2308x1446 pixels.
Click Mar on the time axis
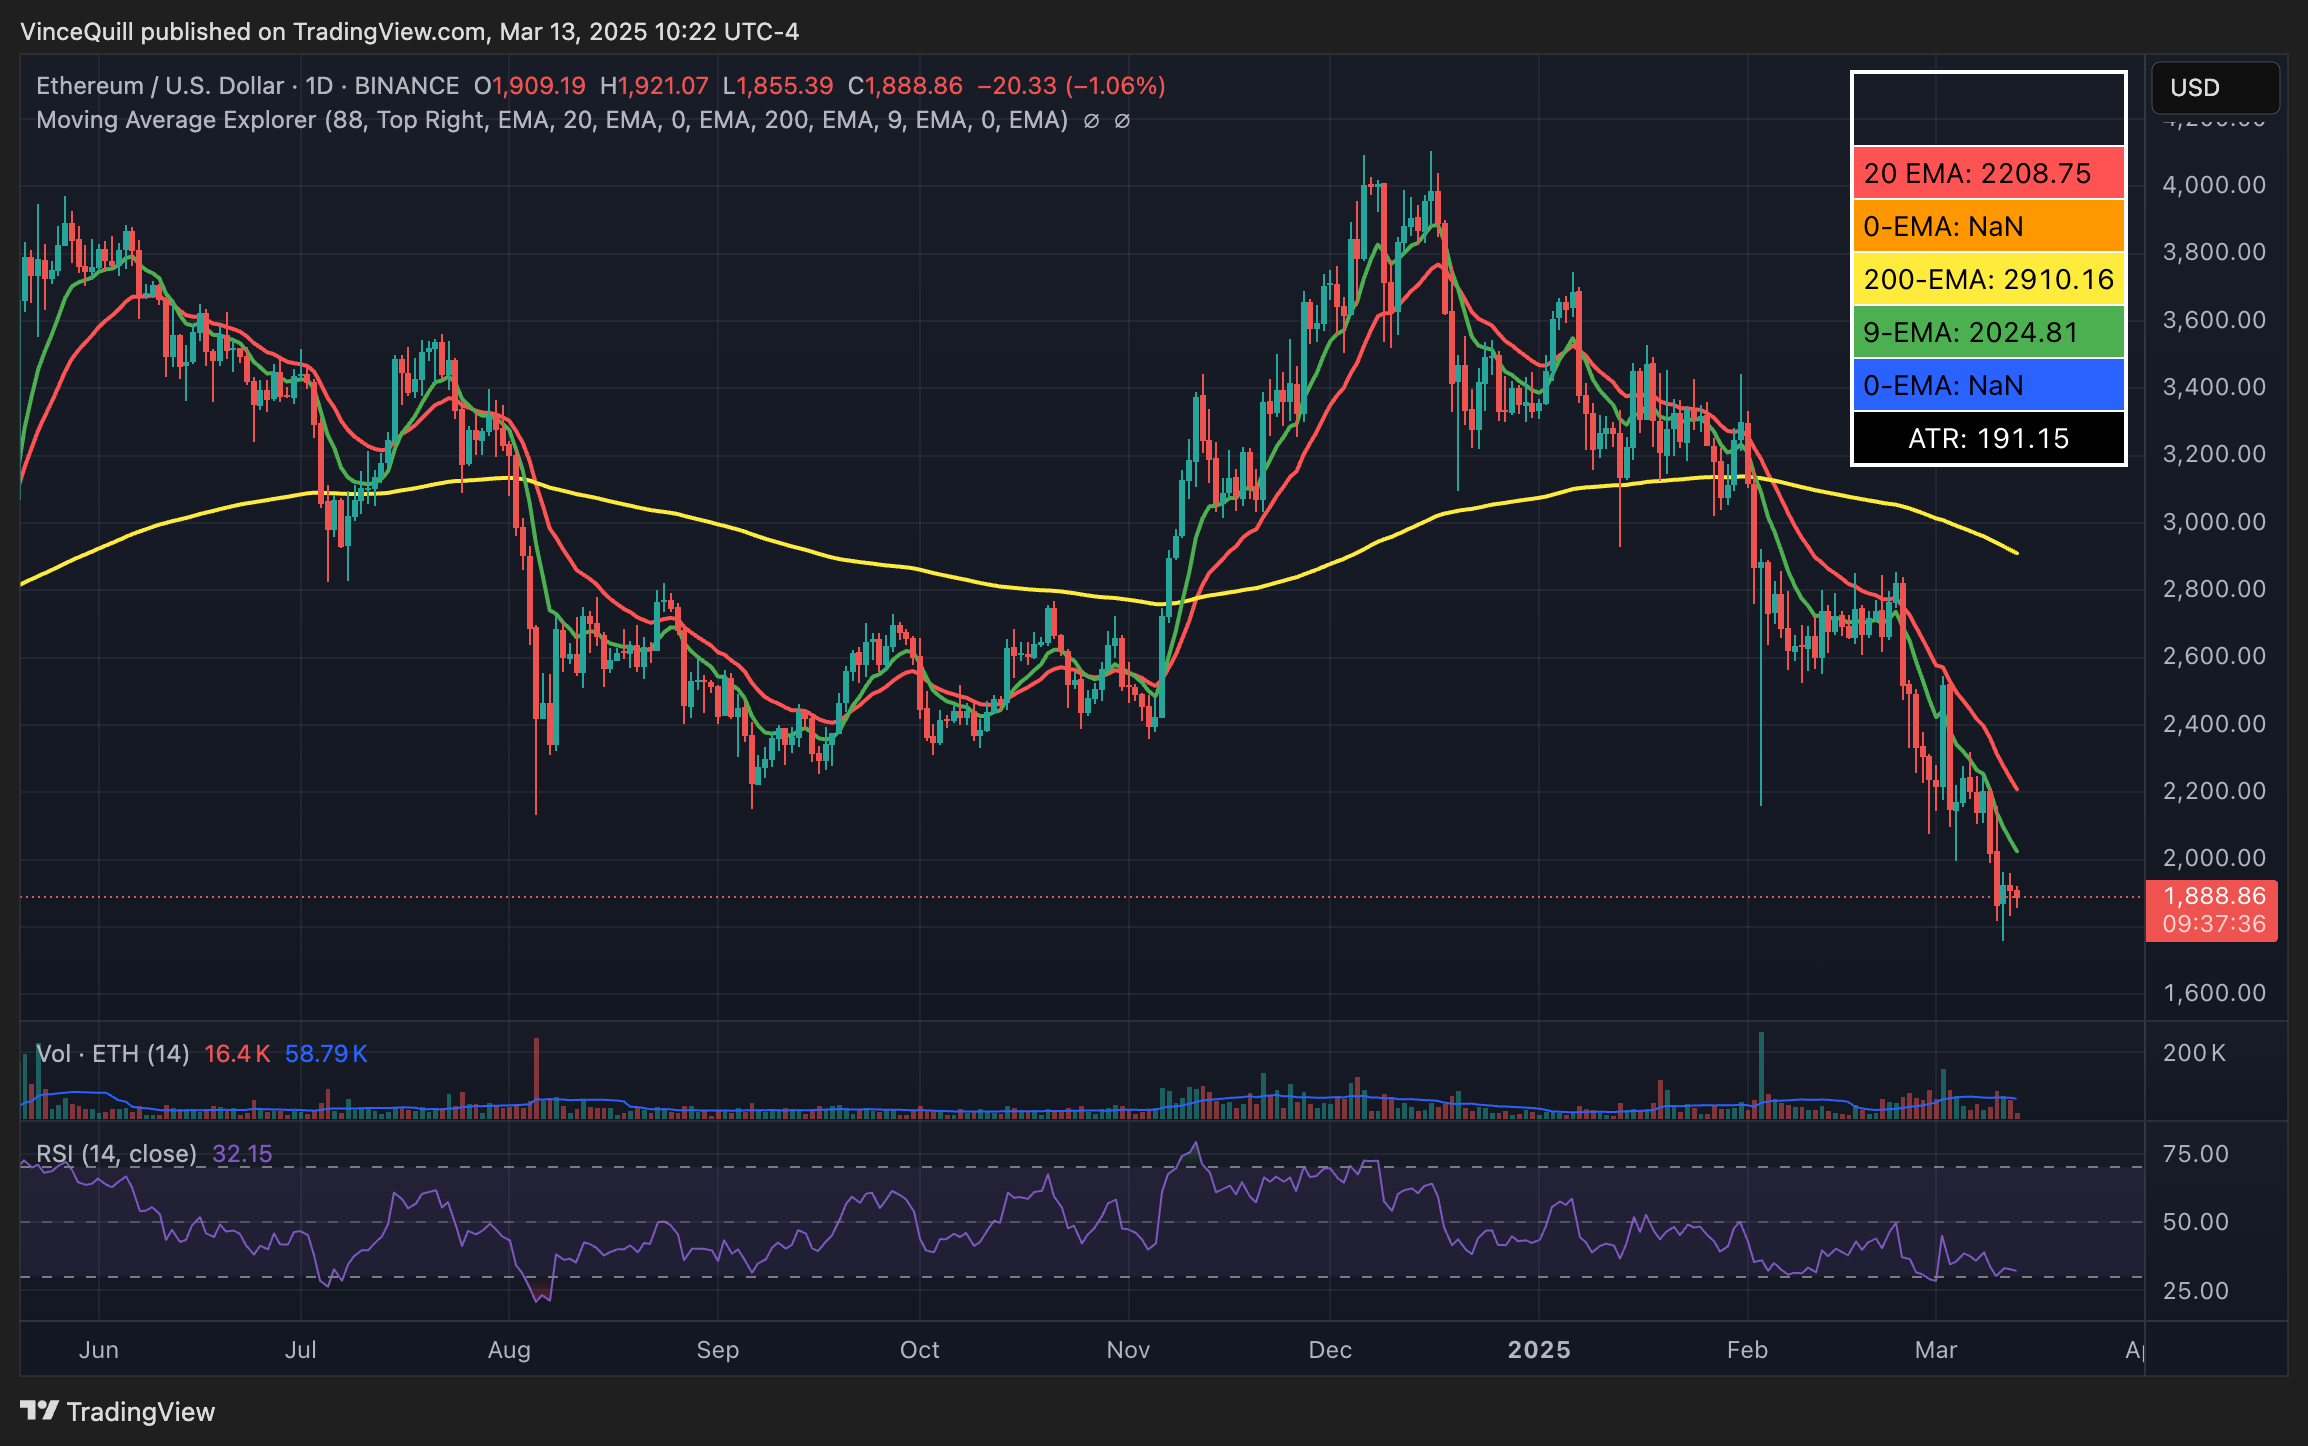(1937, 1349)
